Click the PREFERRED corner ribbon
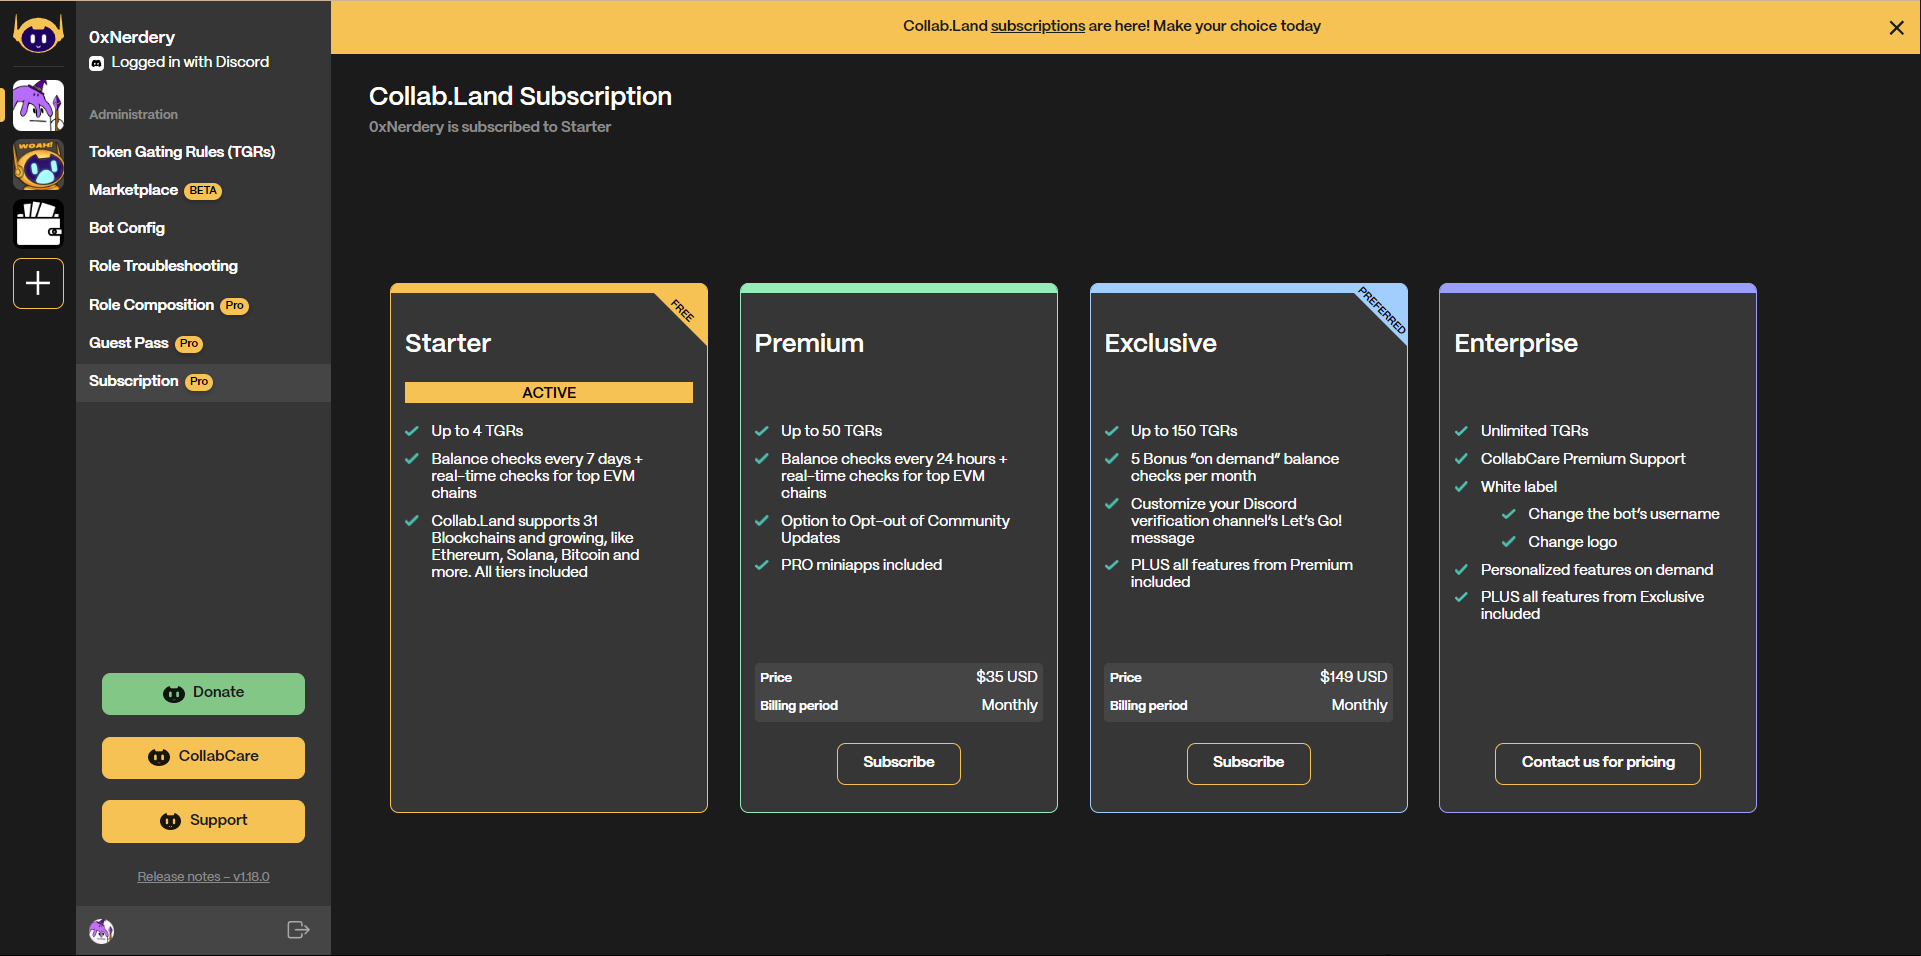This screenshot has height=956, width=1921. pos(1382,310)
